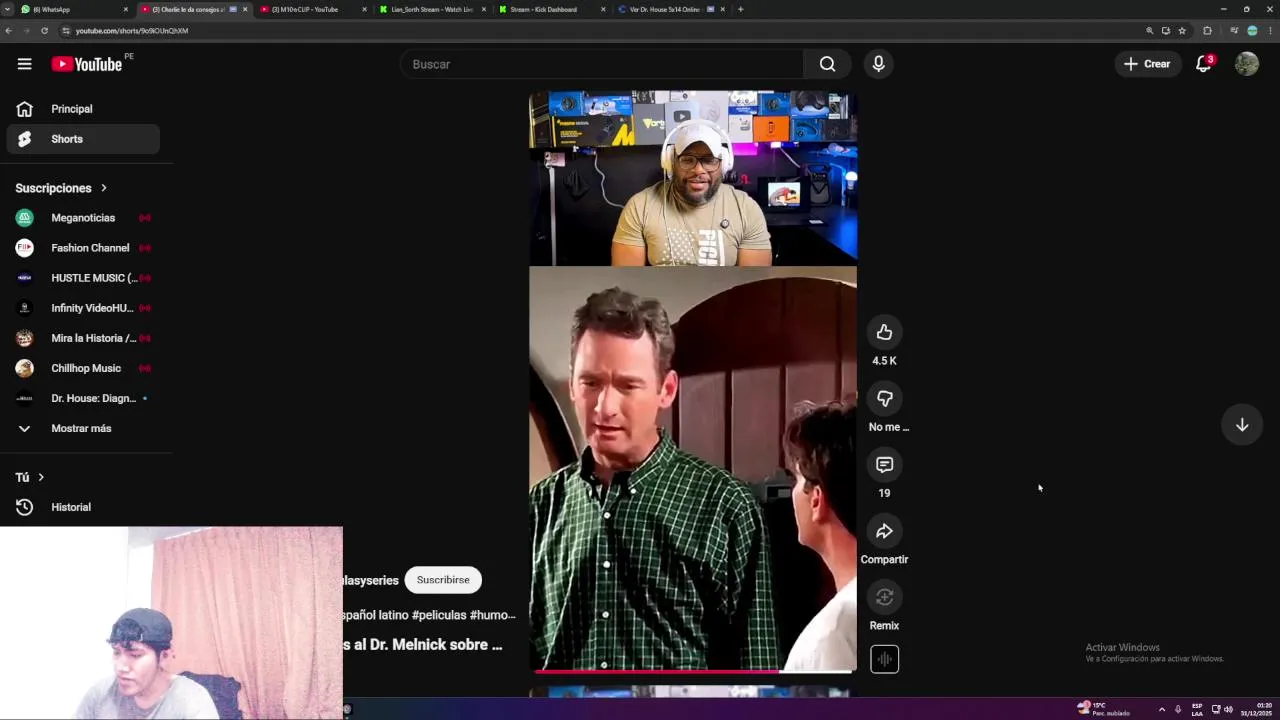Screen dimensions: 1280x720
Task: Go to the YouTube logo home link
Action: pos(87,64)
